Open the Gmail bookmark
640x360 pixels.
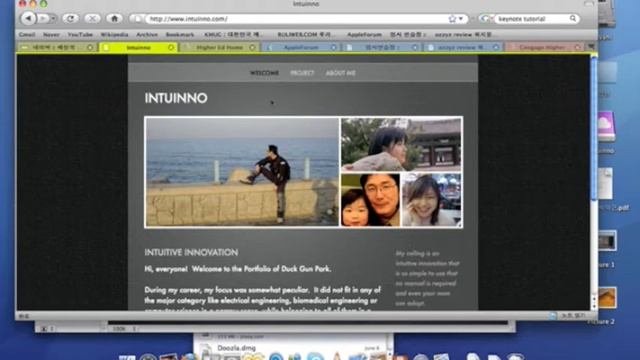tap(27, 35)
